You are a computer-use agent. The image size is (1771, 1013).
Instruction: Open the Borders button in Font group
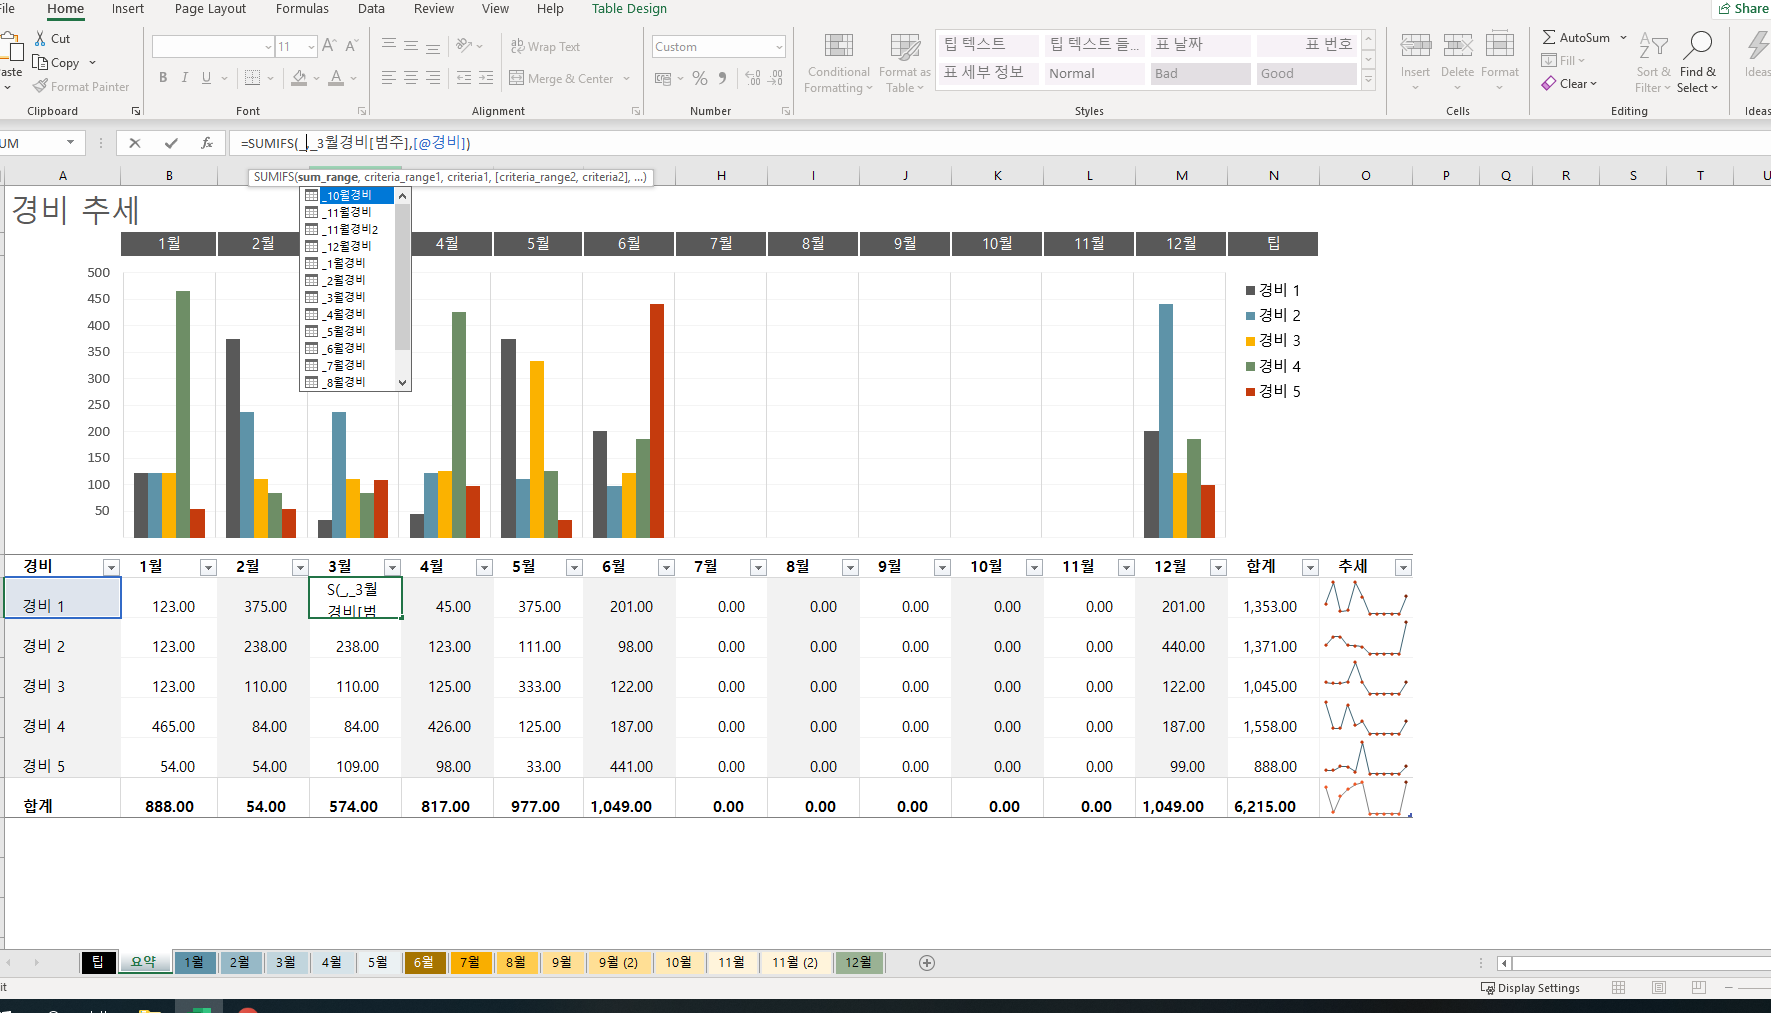(252, 78)
